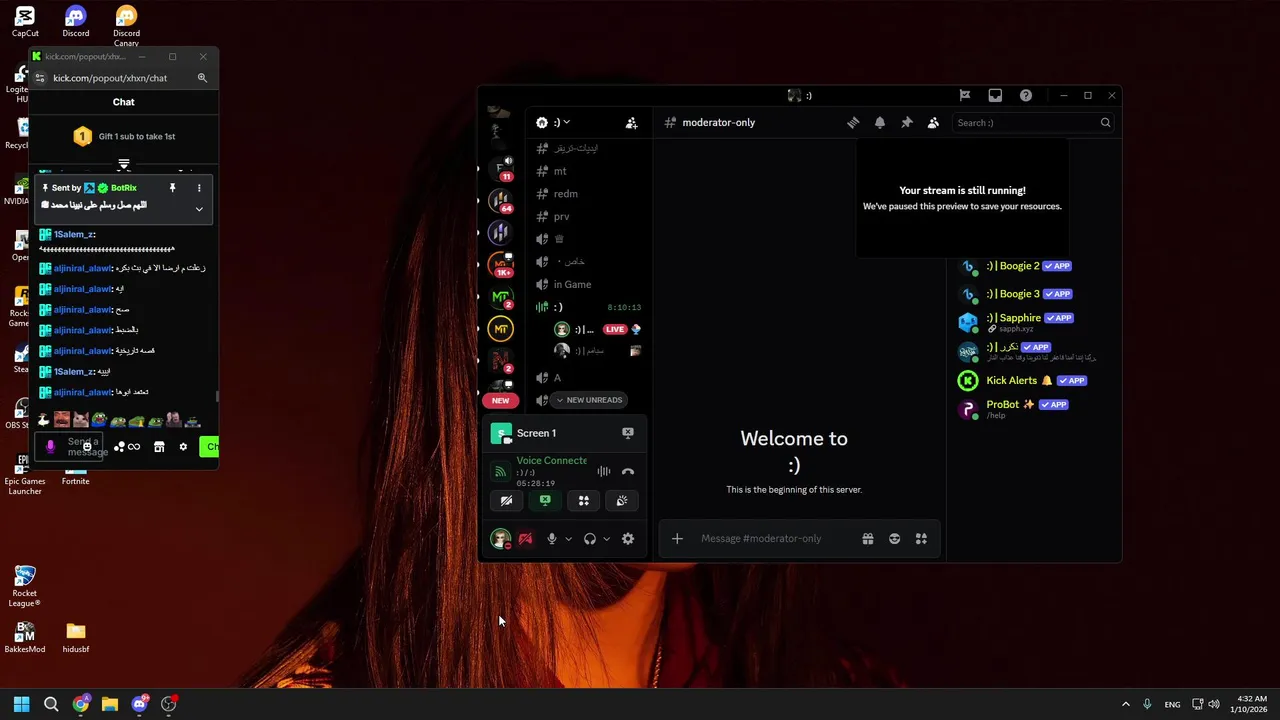Select ProBot in member list
The image size is (1280, 720).
point(1034,408)
